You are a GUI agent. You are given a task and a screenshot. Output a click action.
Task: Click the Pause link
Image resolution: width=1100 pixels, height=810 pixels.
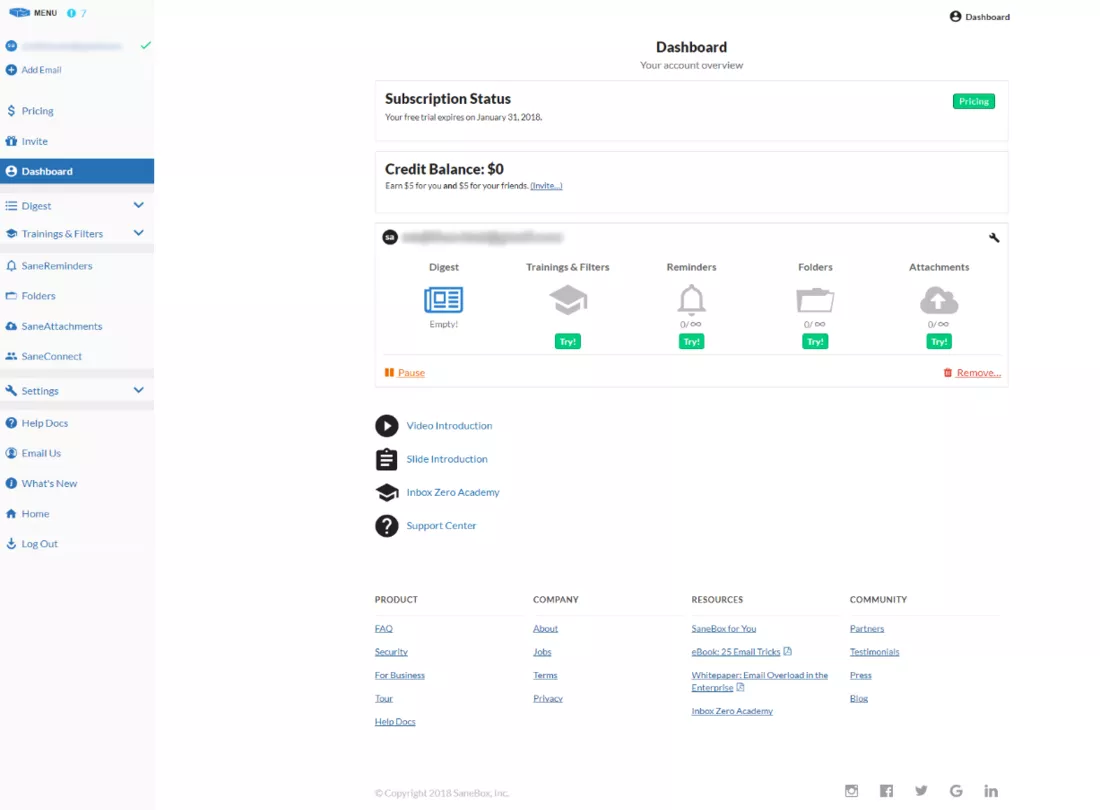pos(411,372)
